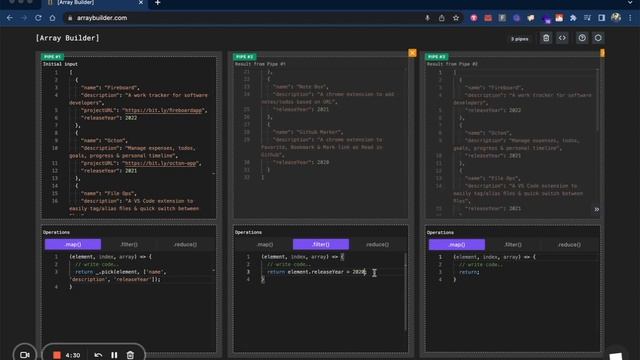
Task: Click the PIPE #1 badge
Action: coord(52,56)
